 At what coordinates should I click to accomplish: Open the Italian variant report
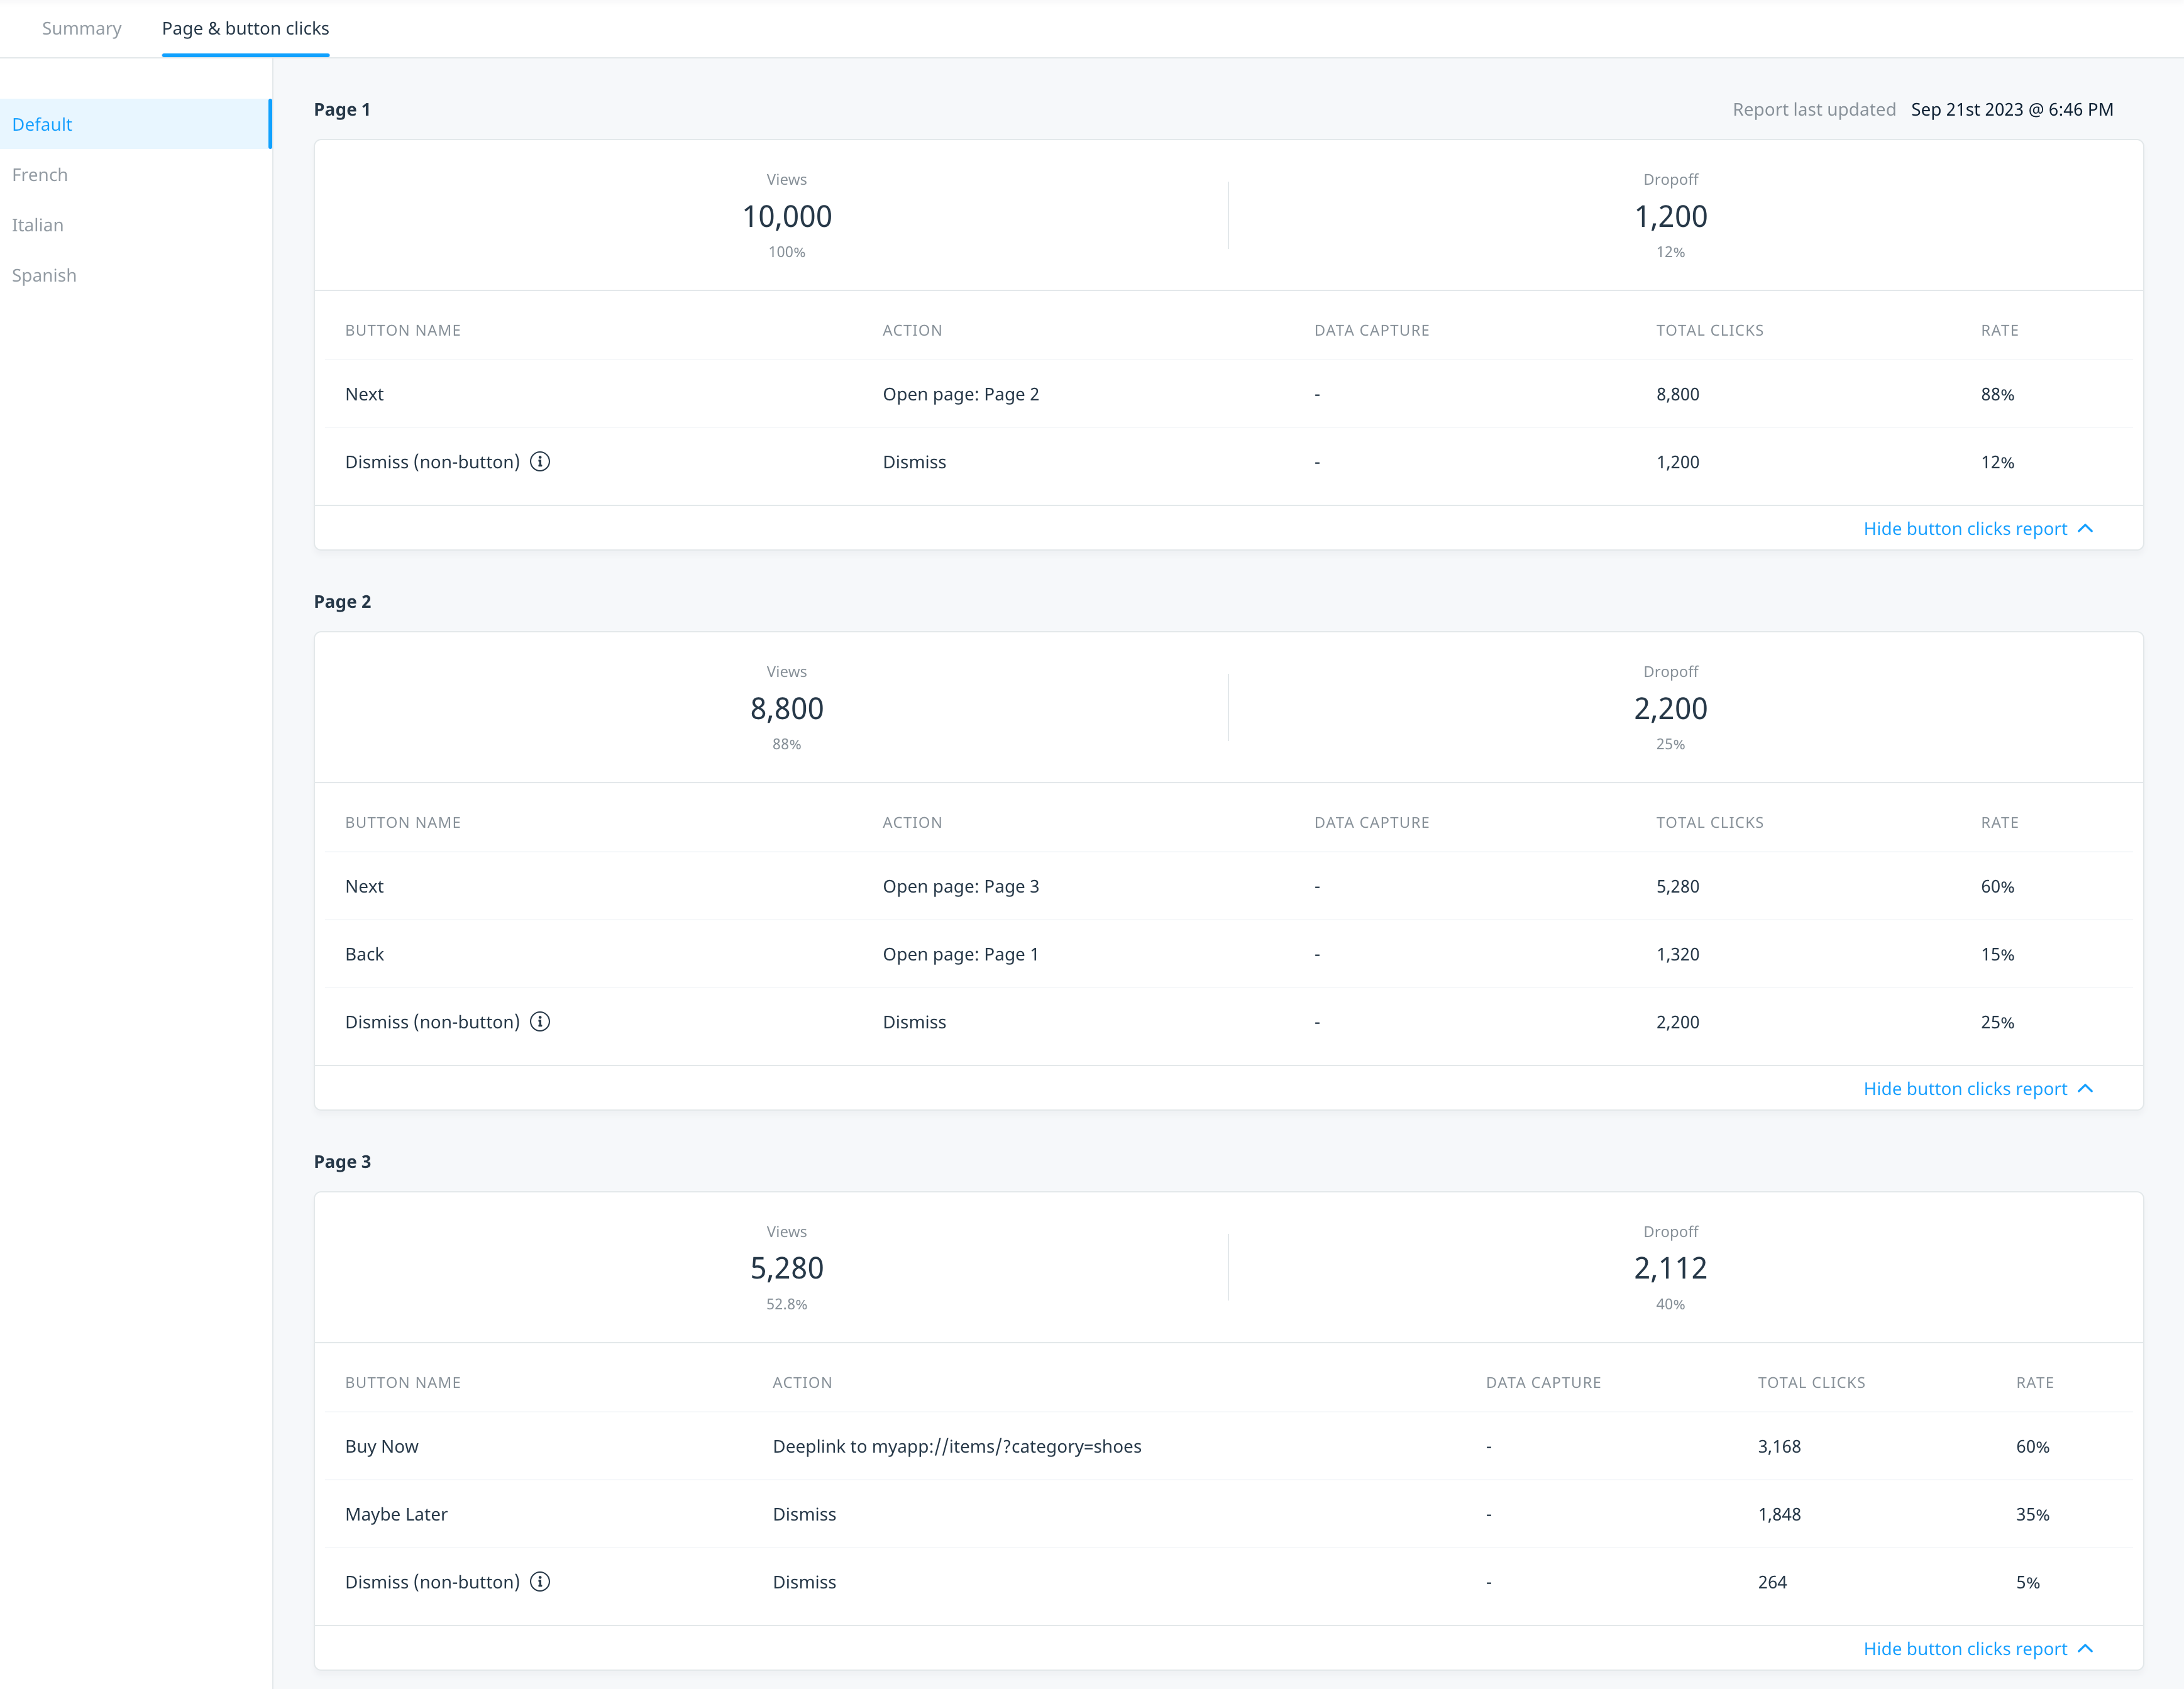pos(135,225)
